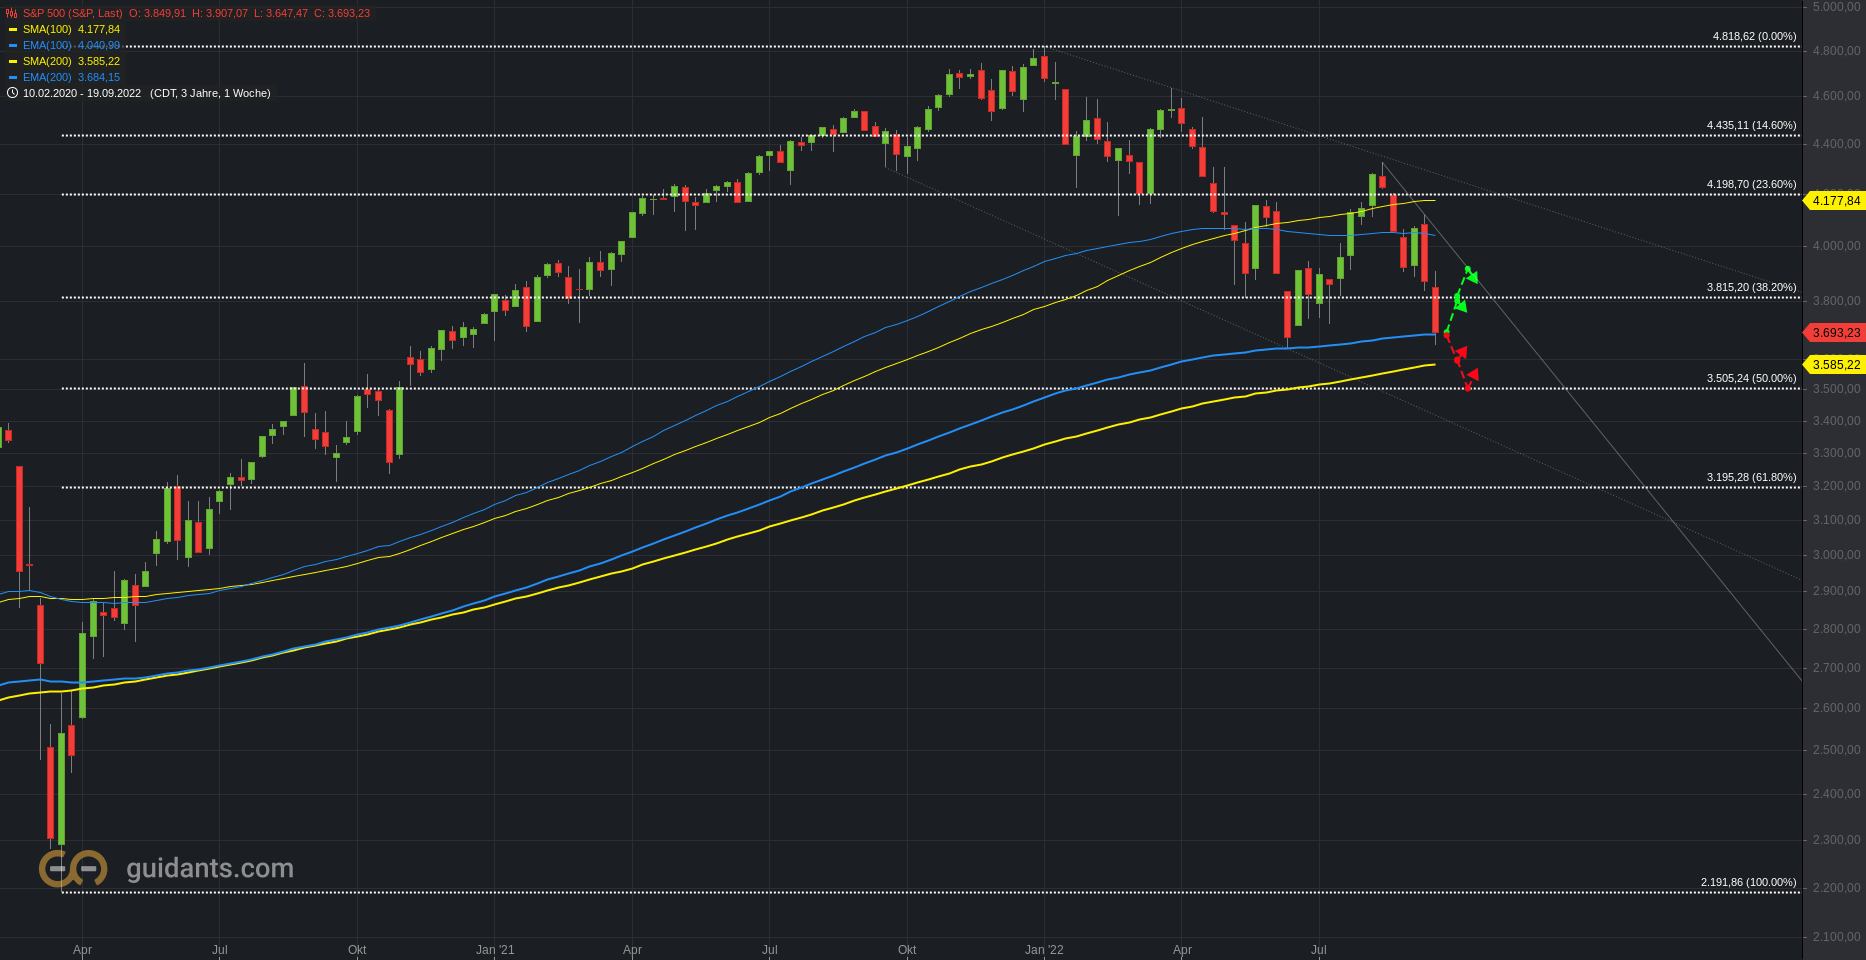Viewport: 1866px width, 960px height.
Task: Click the Fibonacci label 3.815,20 (38.20%)
Action: [1751, 287]
